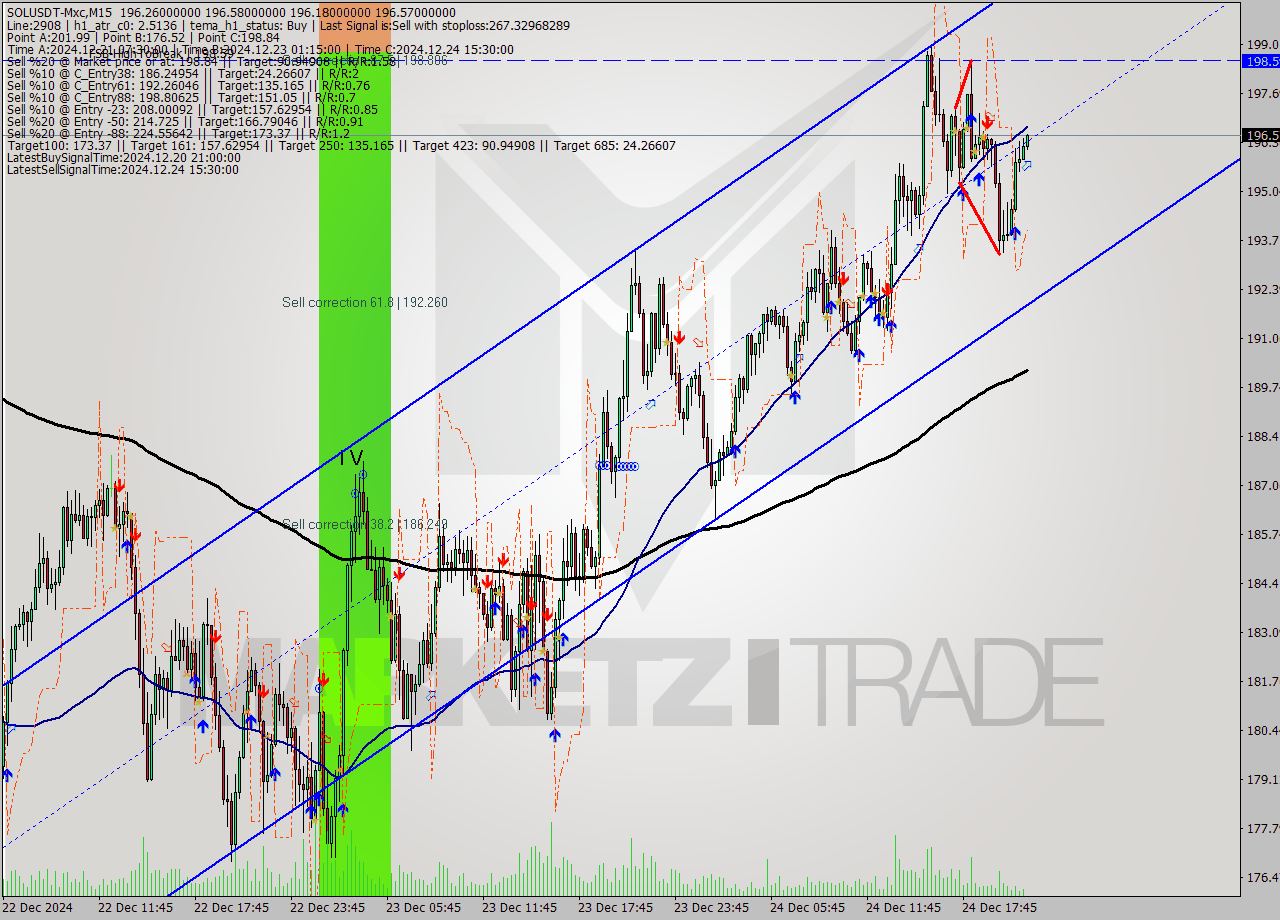Click the '23 Dec 17:45' time axis label
Image resolution: width=1280 pixels, height=920 pixels.
615,908
